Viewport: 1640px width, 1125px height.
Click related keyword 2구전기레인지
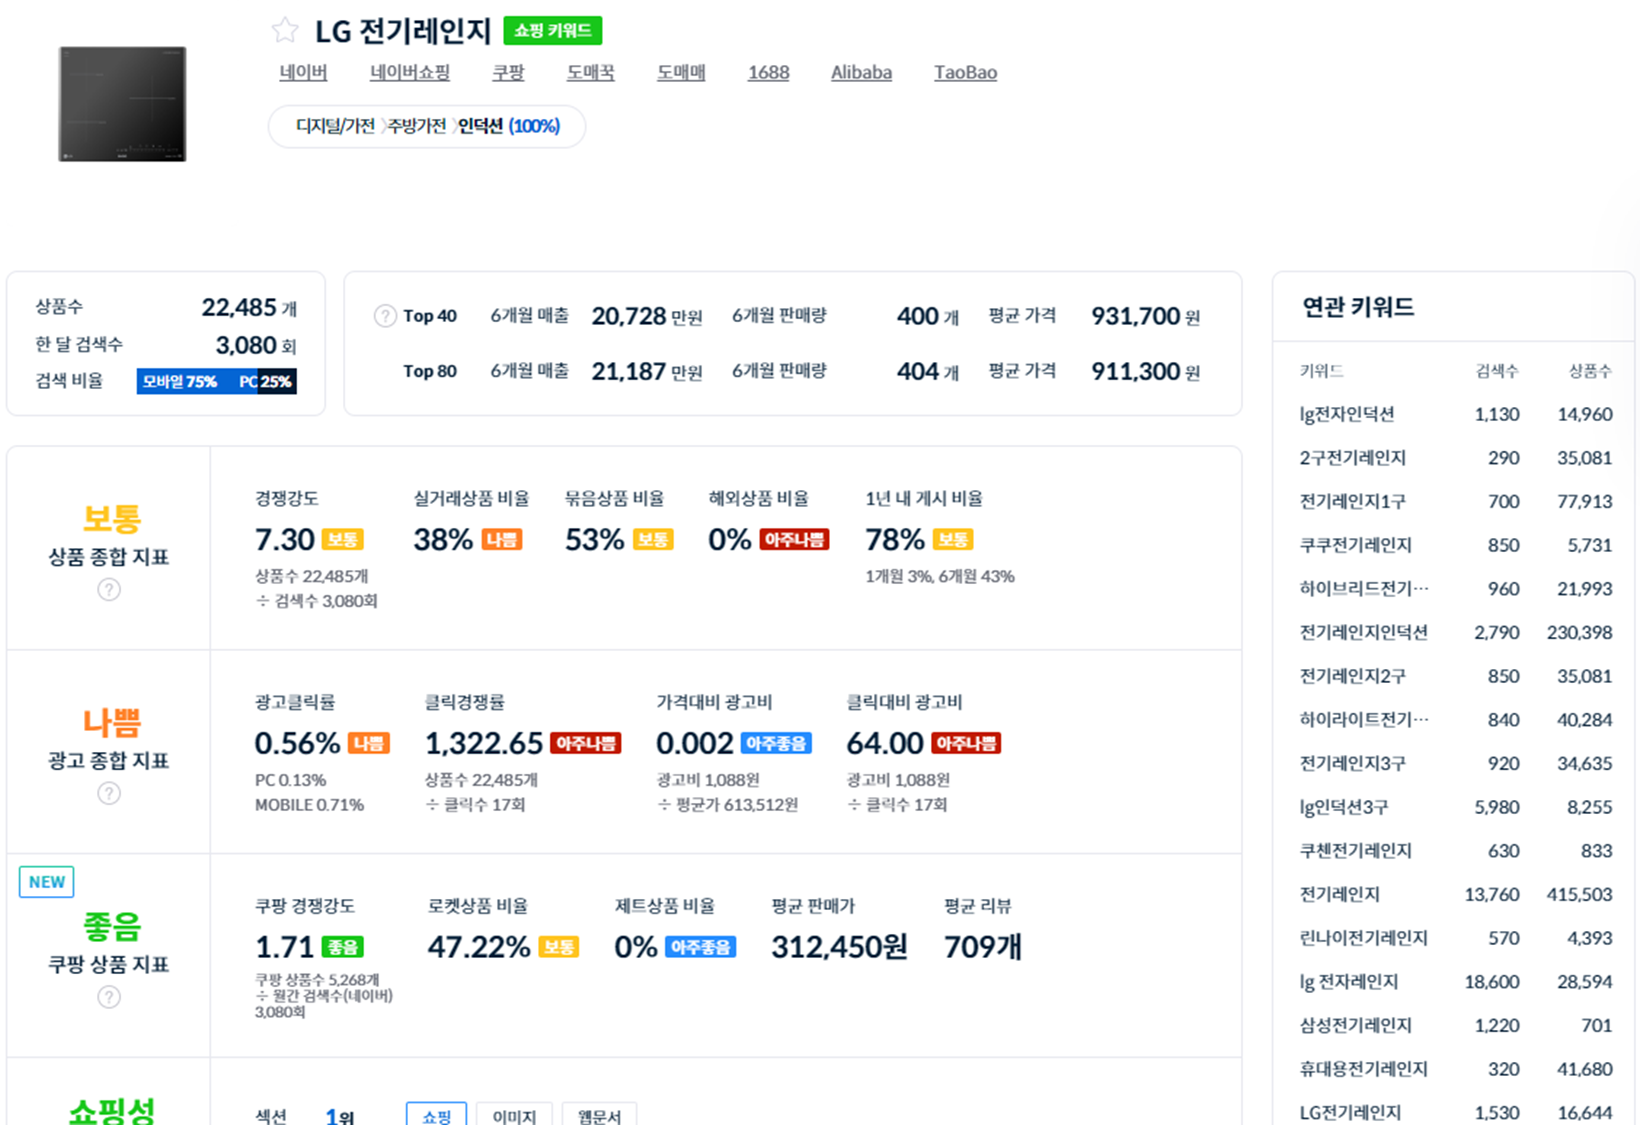[x=1353, y=458]
